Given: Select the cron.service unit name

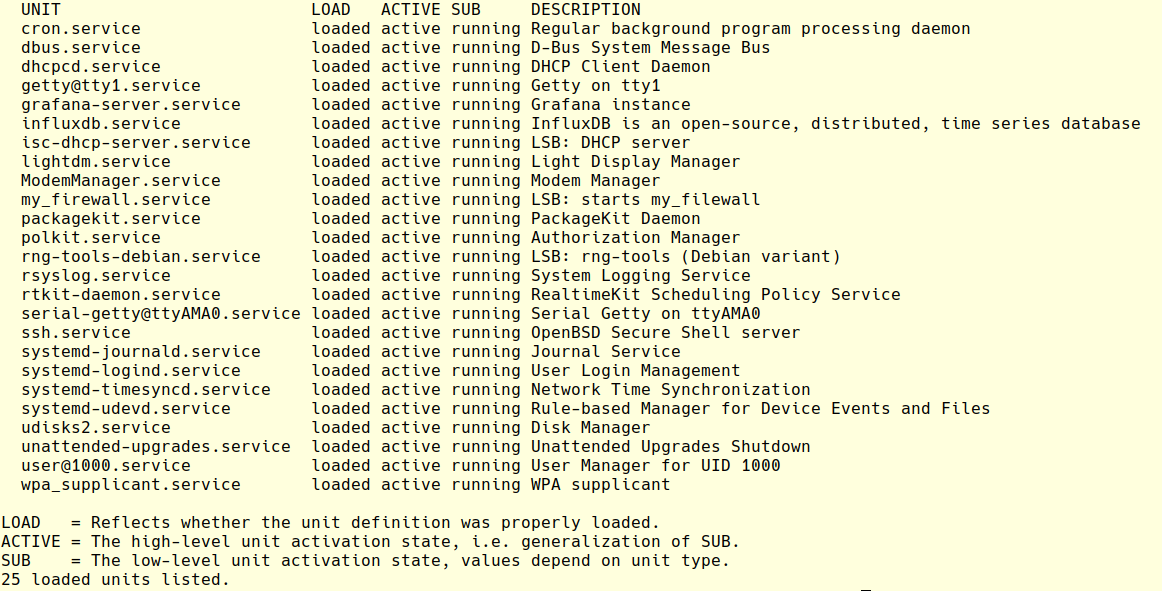Looking at the screenshot, I should (81, 29).
